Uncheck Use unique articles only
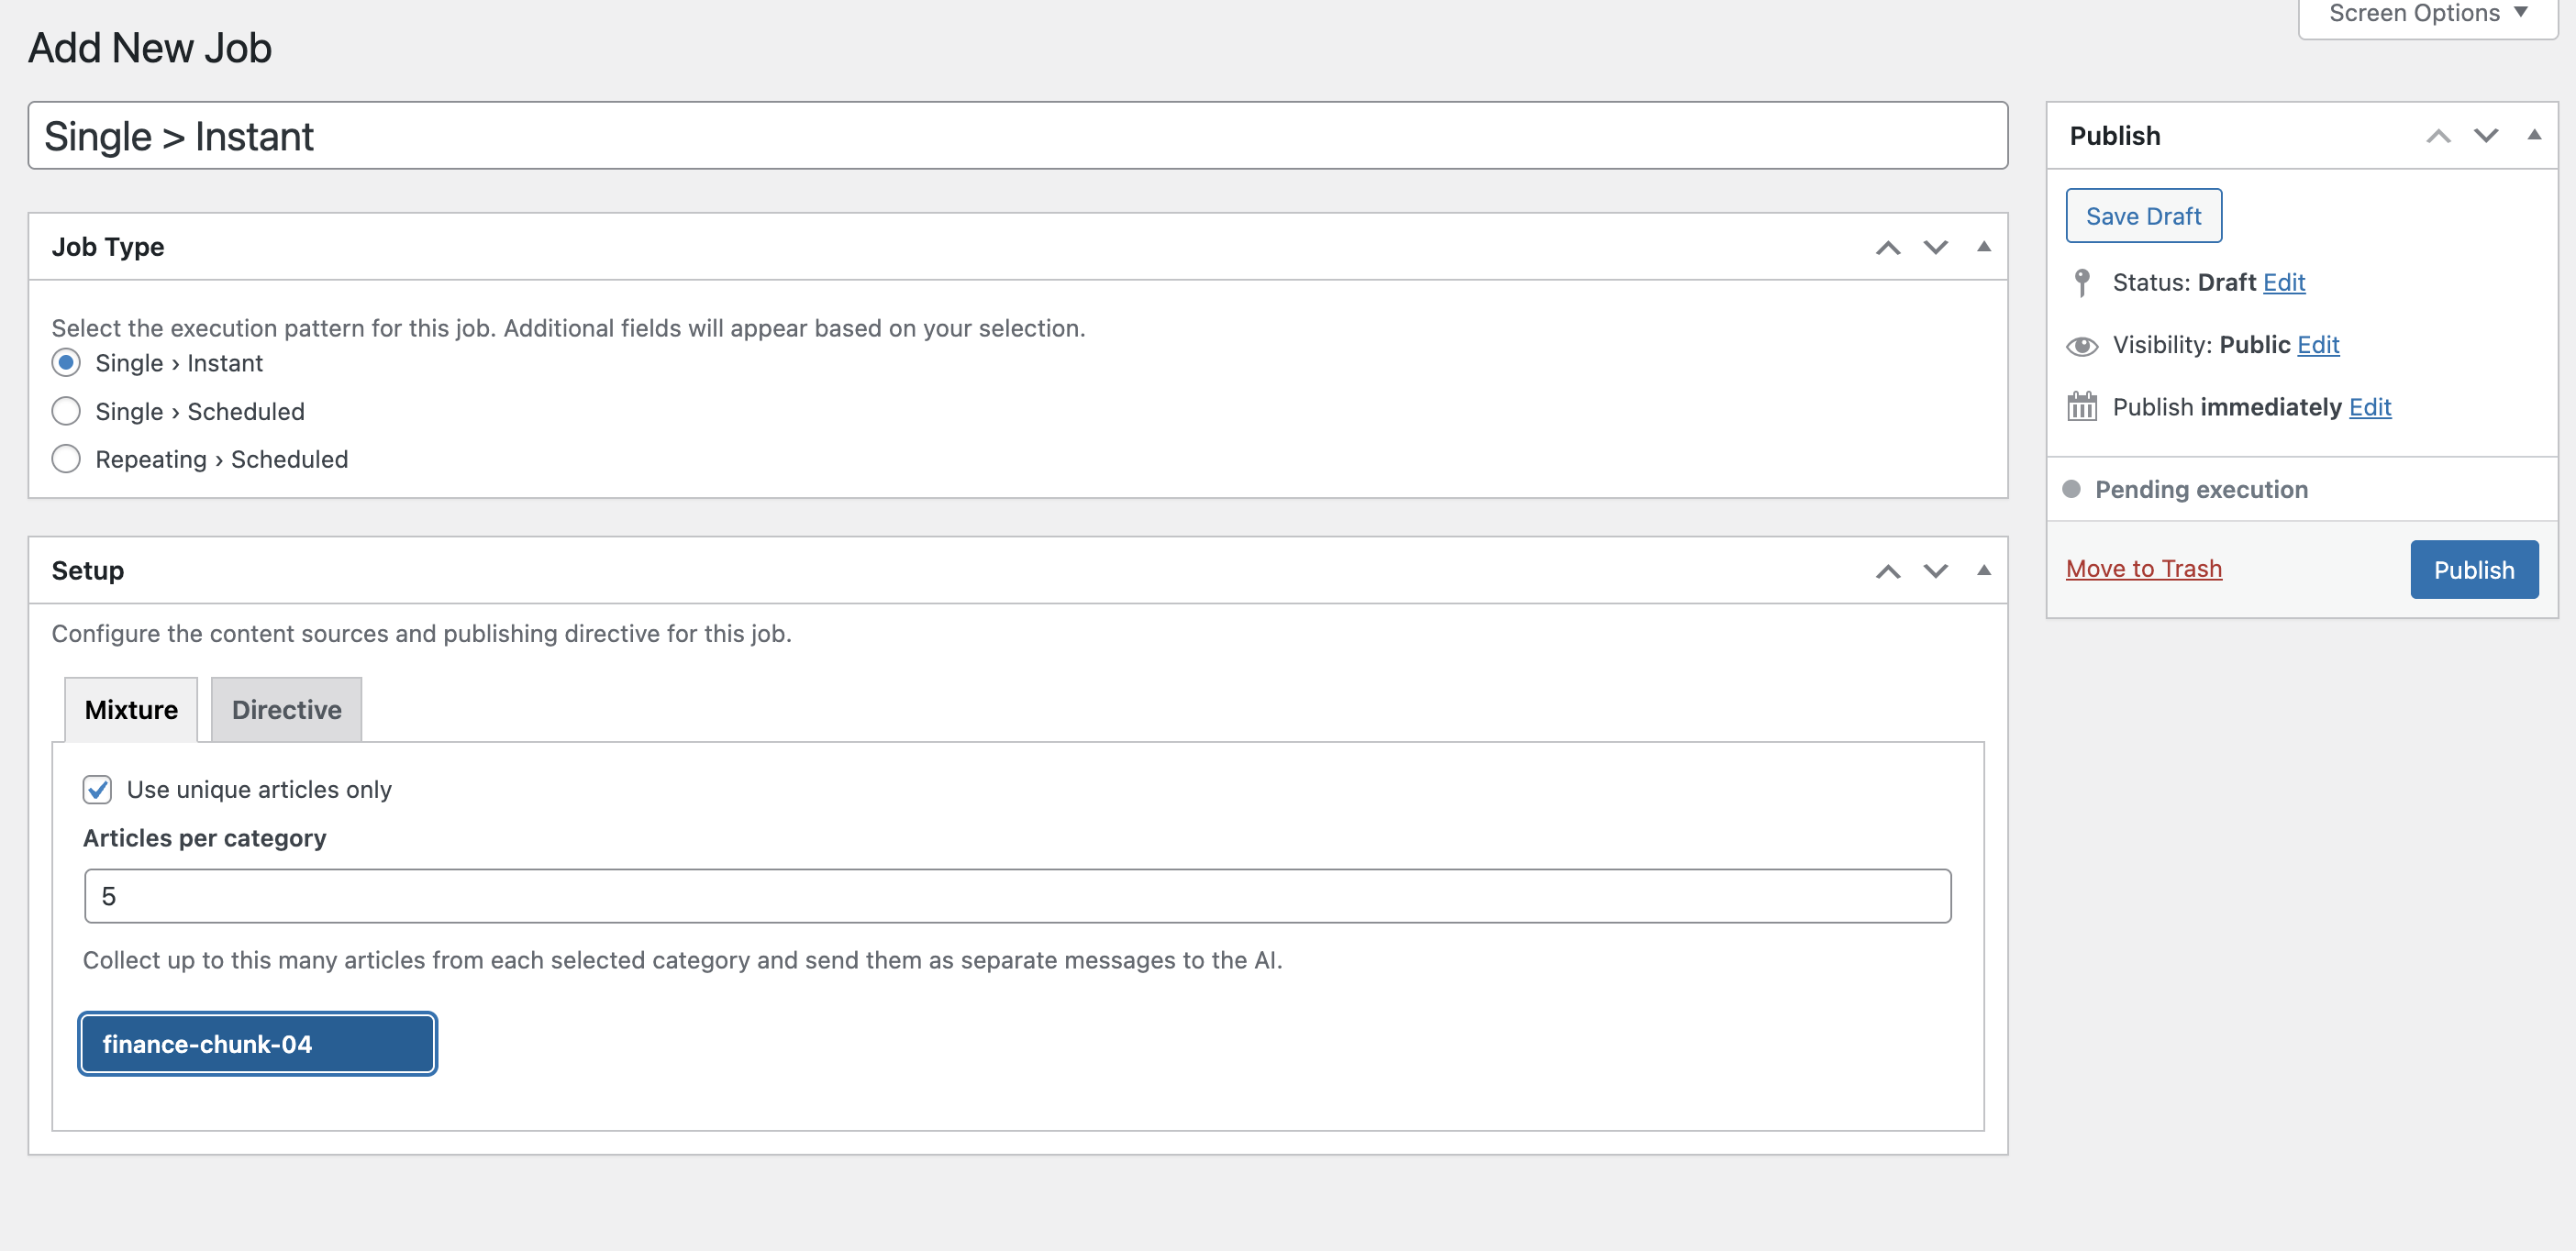 pos(97,789)
